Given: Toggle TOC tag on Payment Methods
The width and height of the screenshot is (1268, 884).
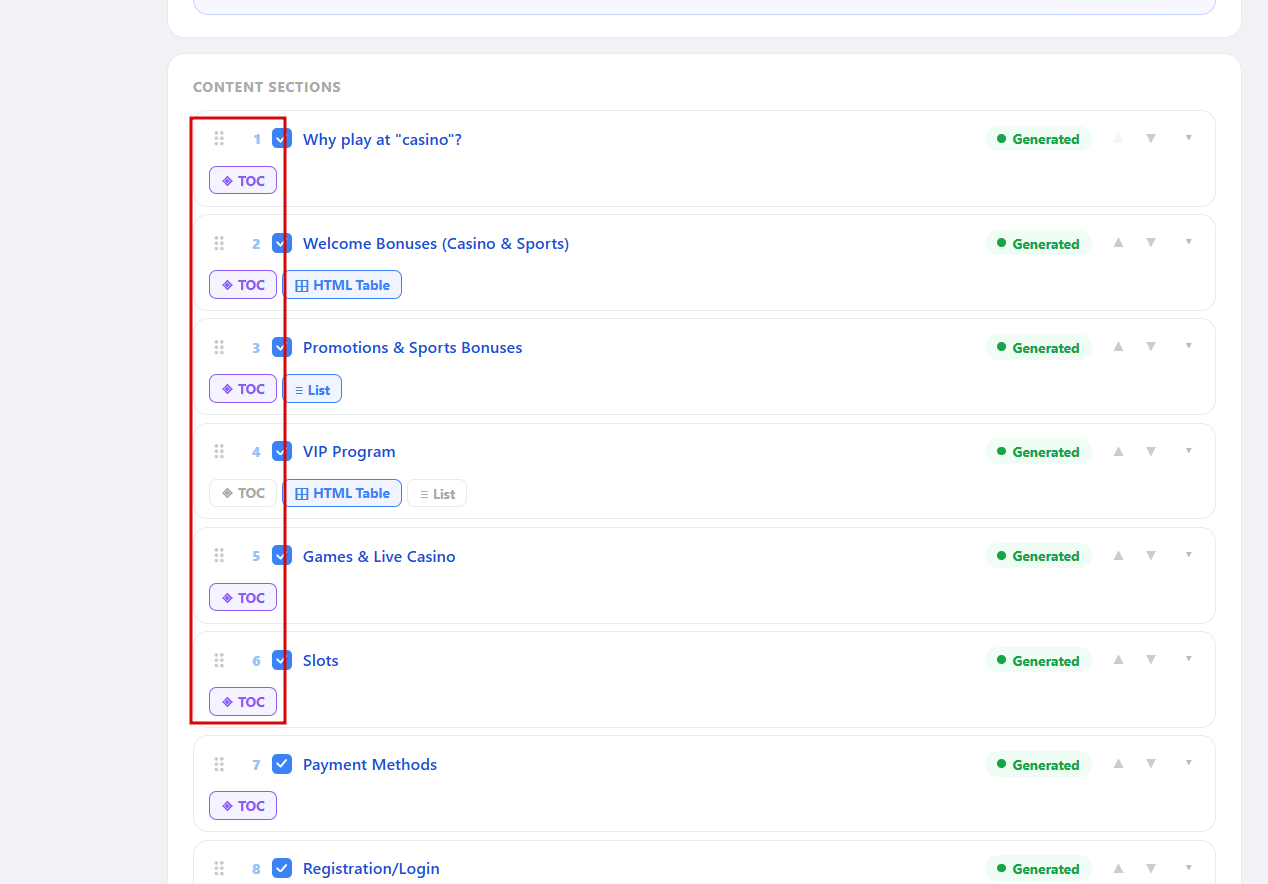Looking at the screenshot, I should pyautogui.click(x=243, y=806).
